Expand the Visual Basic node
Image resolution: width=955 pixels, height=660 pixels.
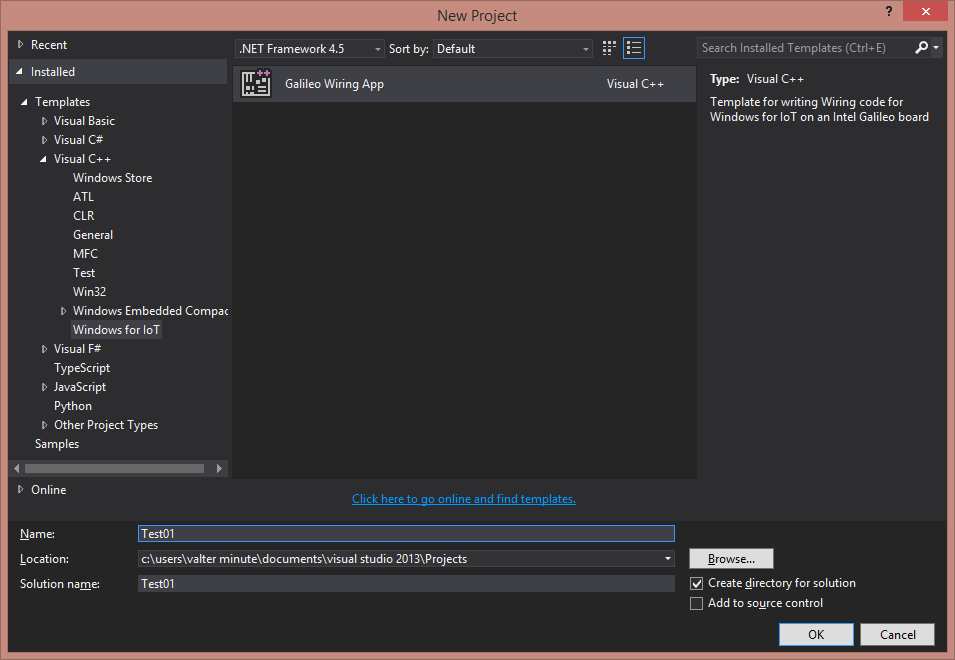click(44, 121)
